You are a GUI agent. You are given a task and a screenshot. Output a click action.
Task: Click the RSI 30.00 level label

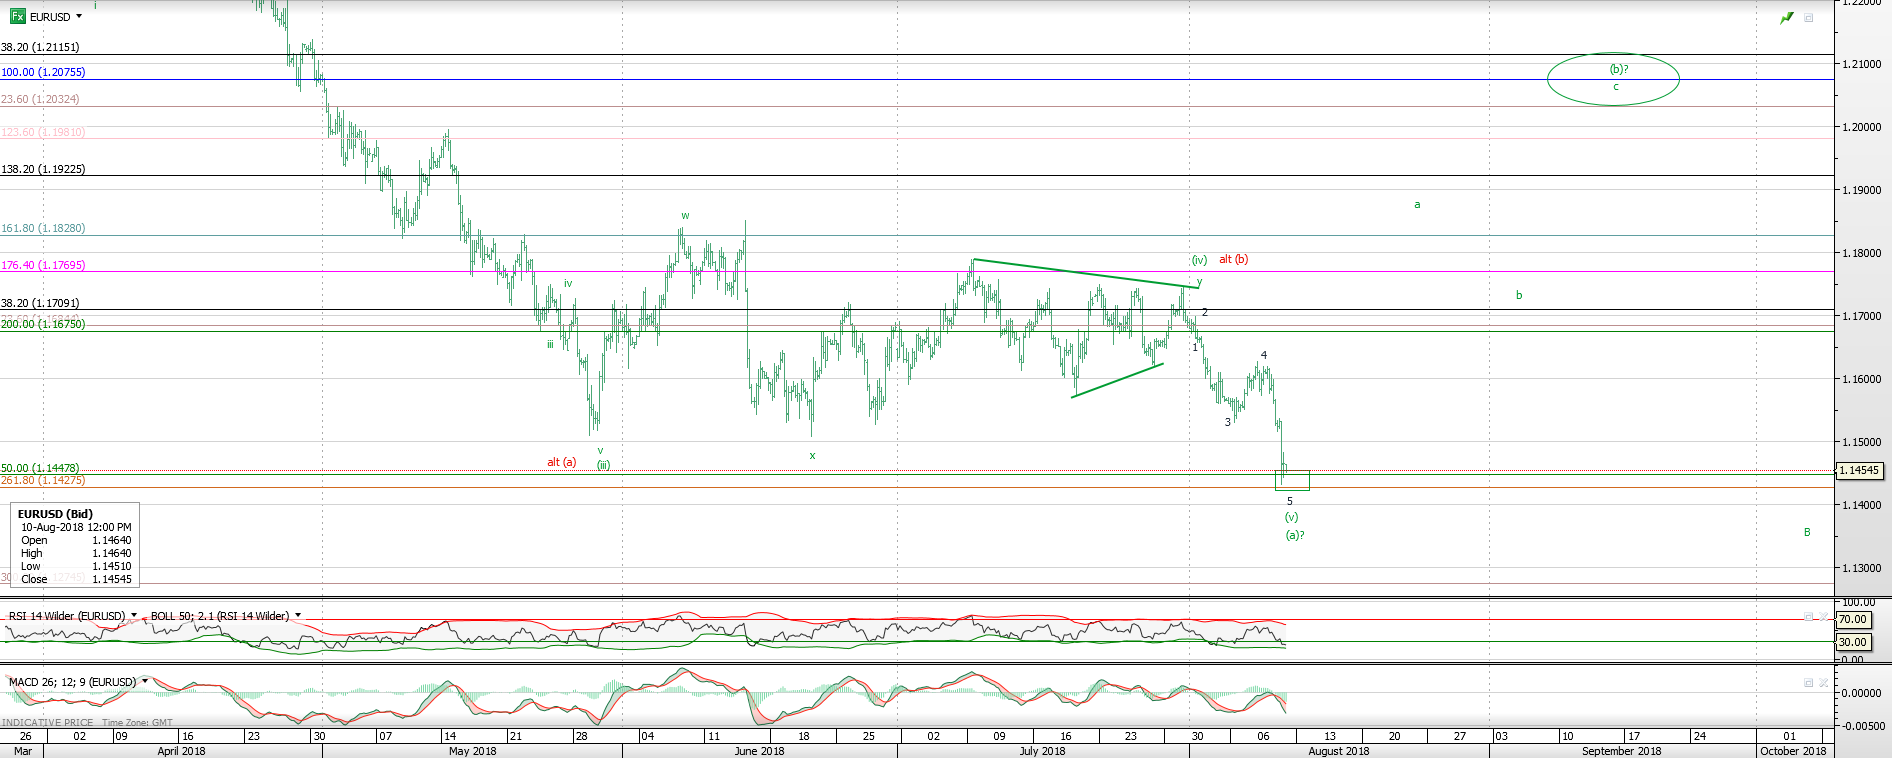pyautogui.click(x=1852, y=642)
